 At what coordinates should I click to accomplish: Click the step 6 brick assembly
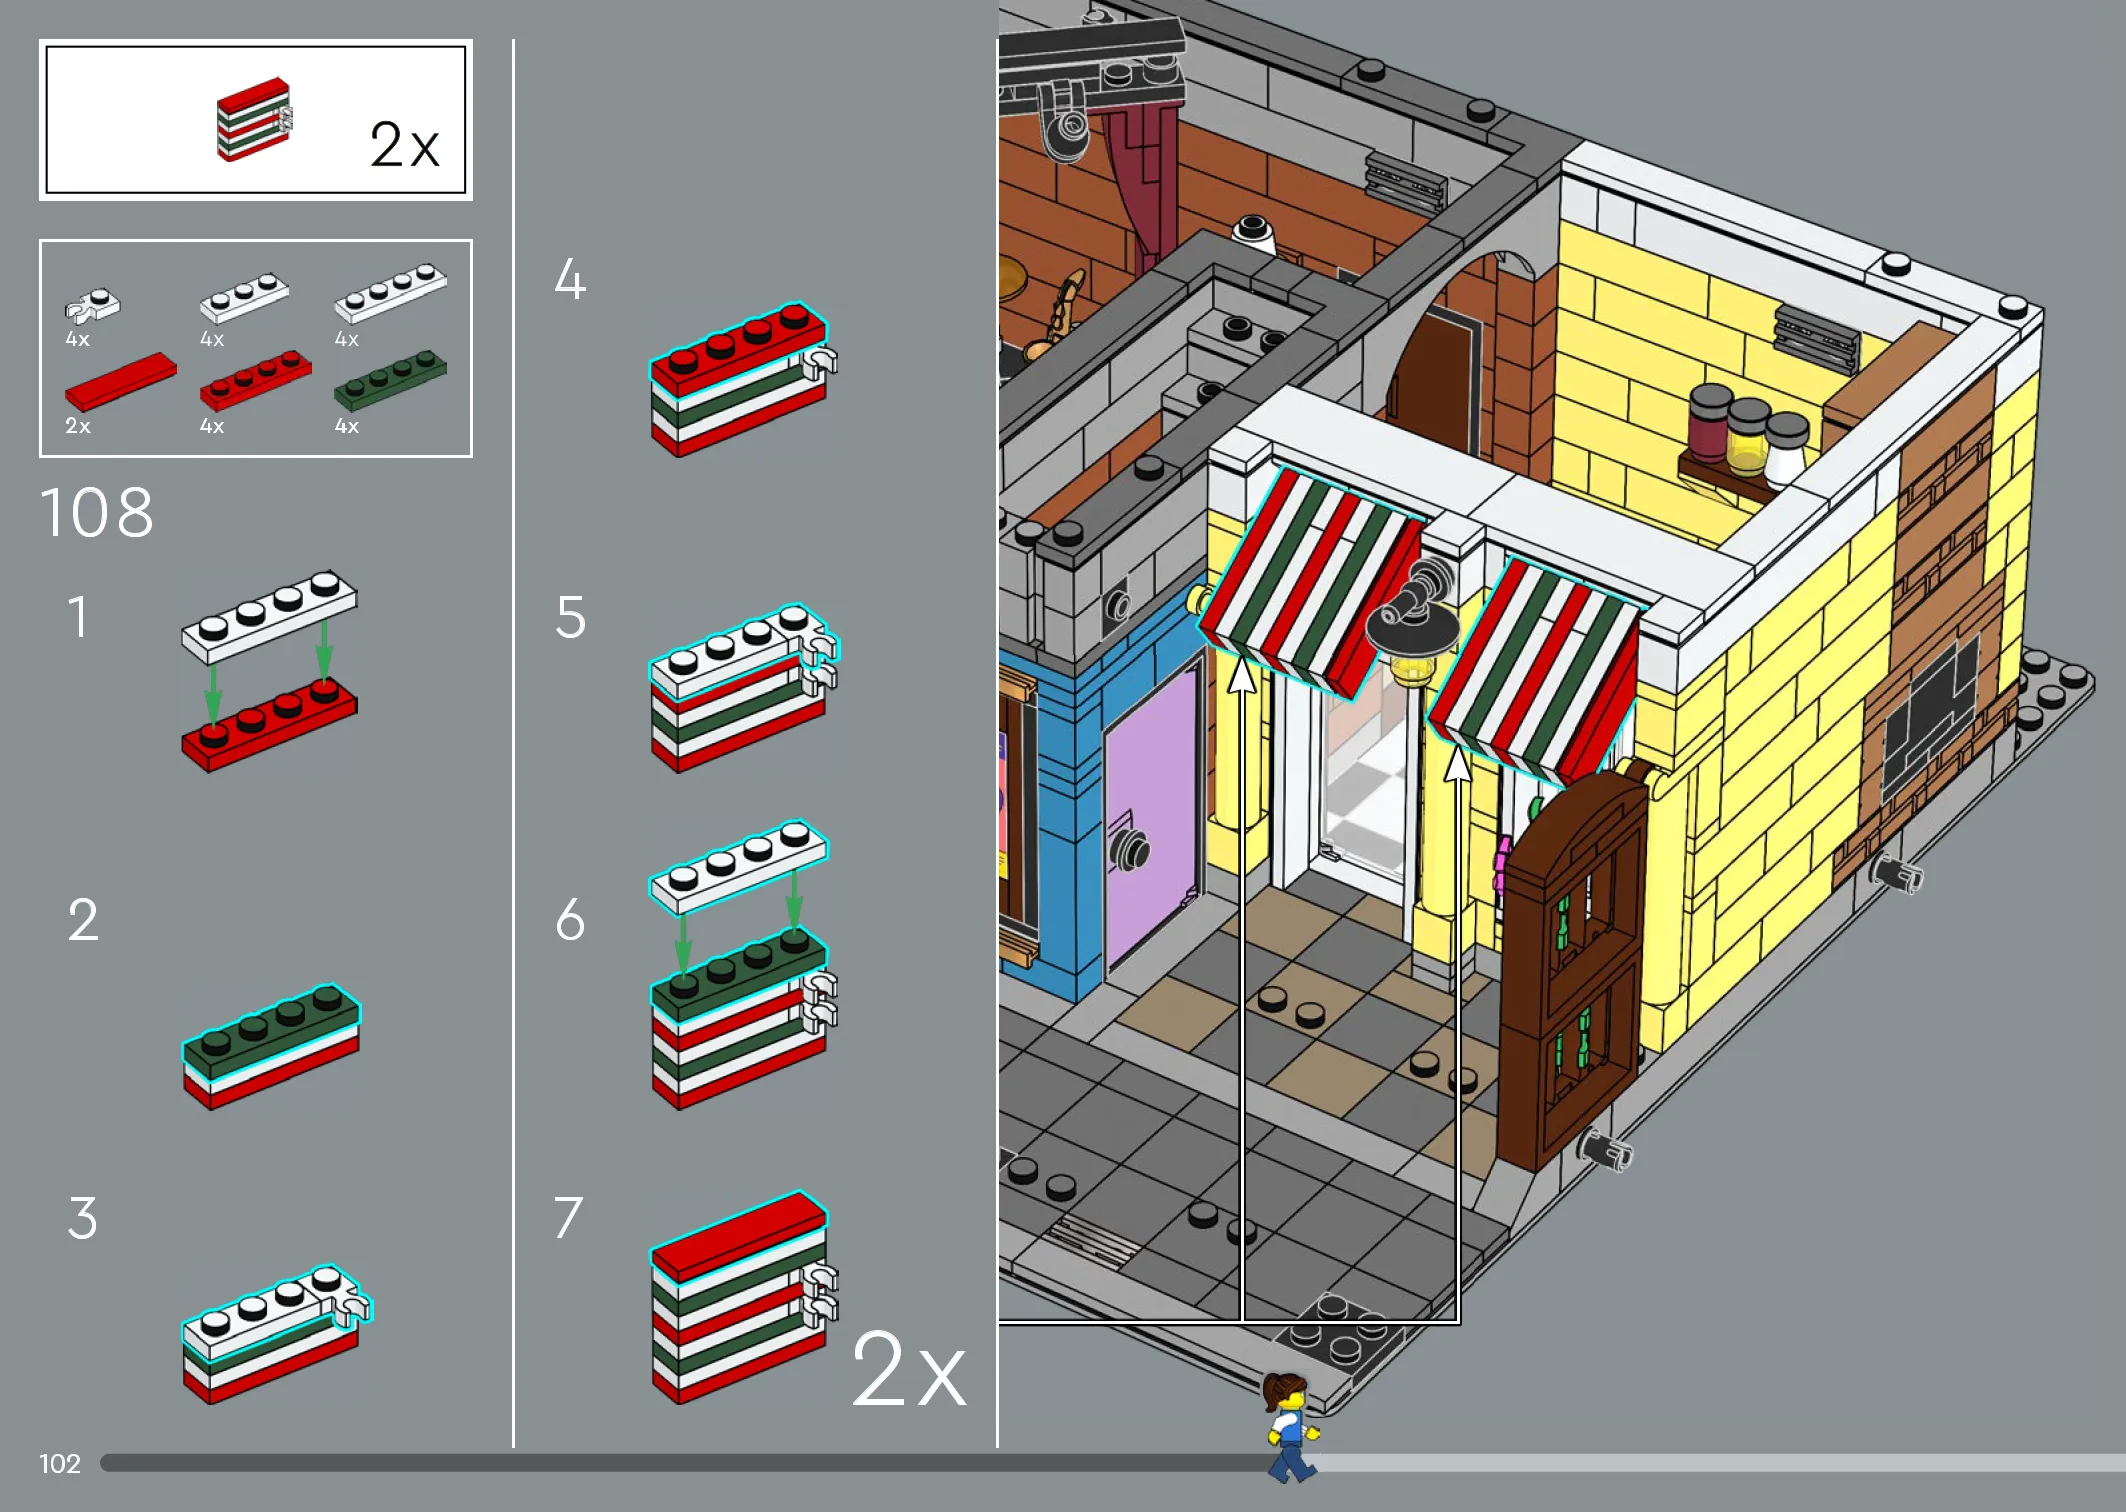743,965
